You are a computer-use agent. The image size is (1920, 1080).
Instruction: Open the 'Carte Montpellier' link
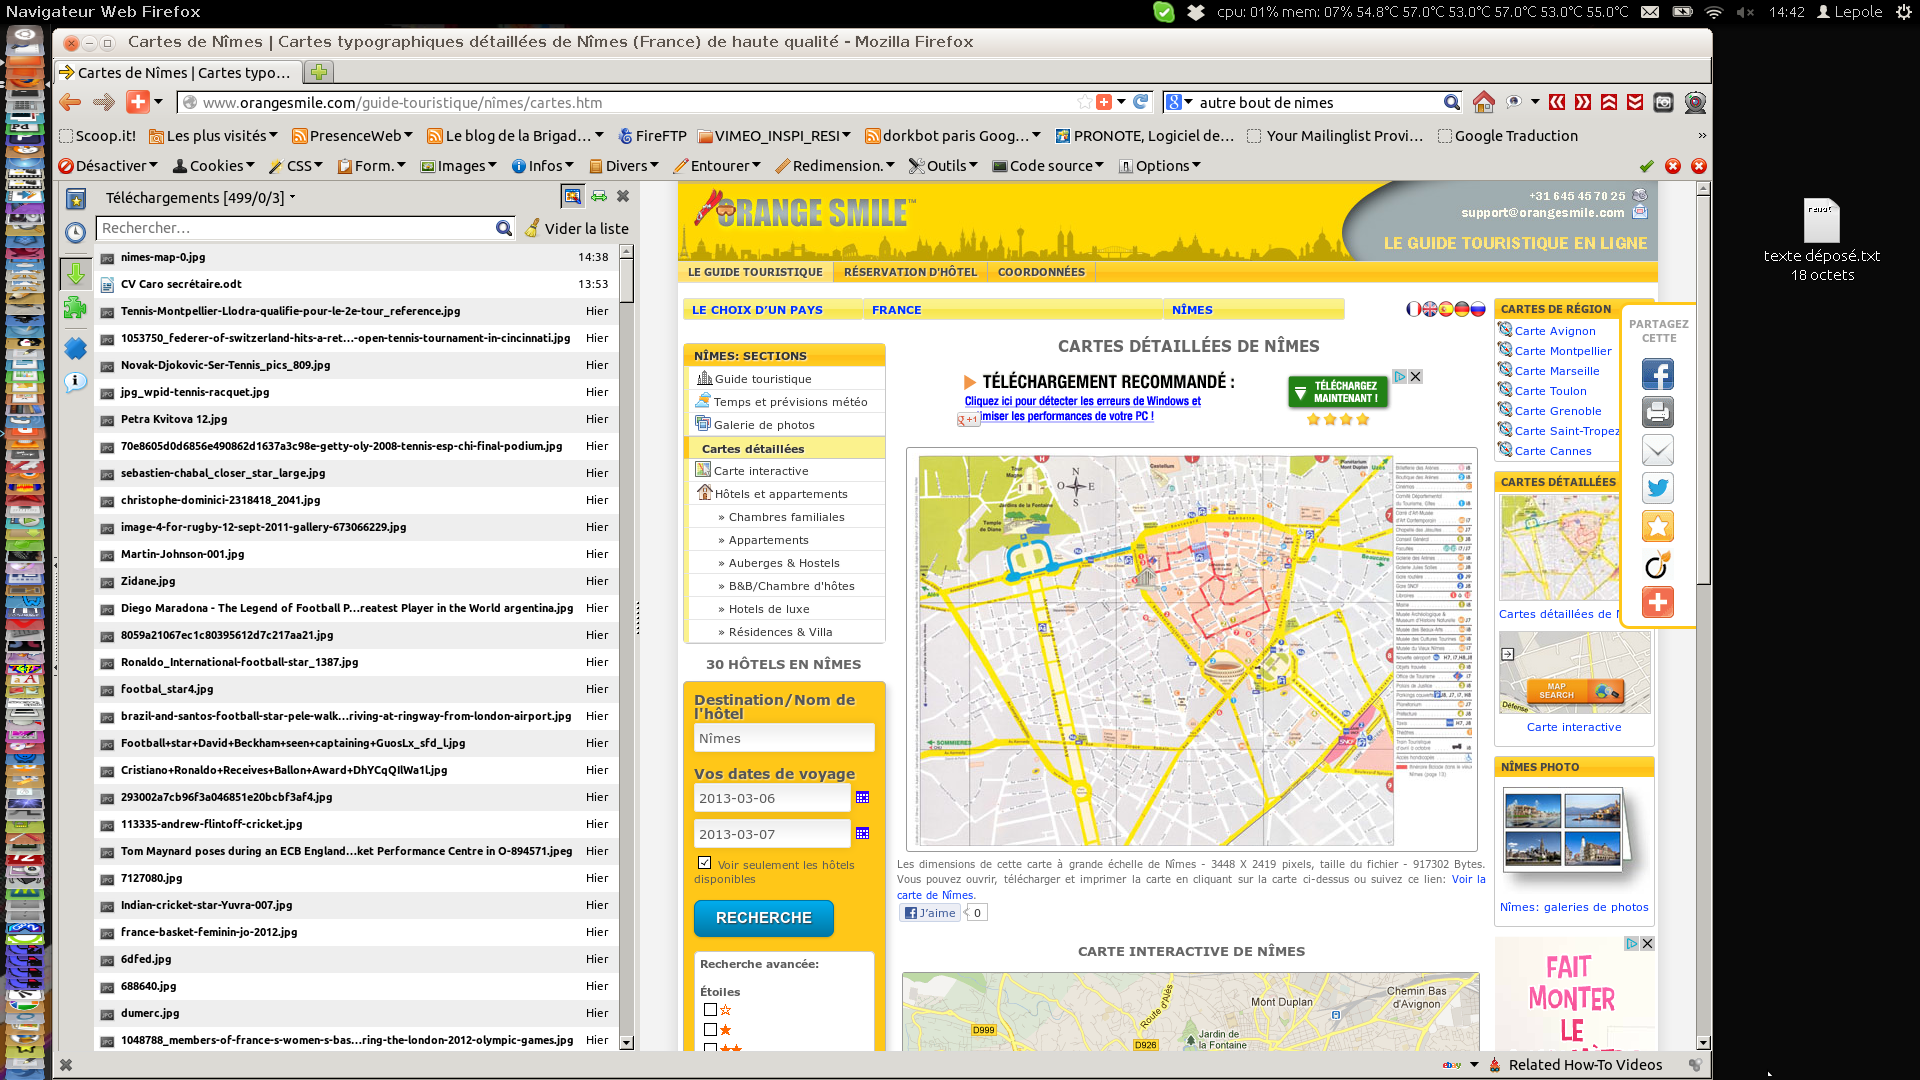(x=1562, y=351)
